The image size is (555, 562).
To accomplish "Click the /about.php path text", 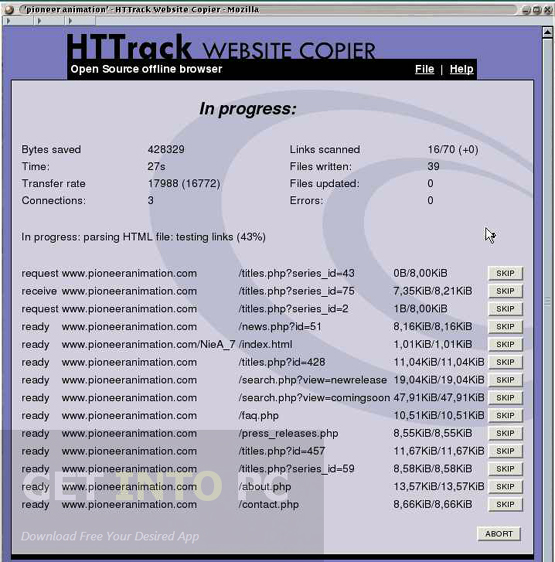I will pos(265,487).
